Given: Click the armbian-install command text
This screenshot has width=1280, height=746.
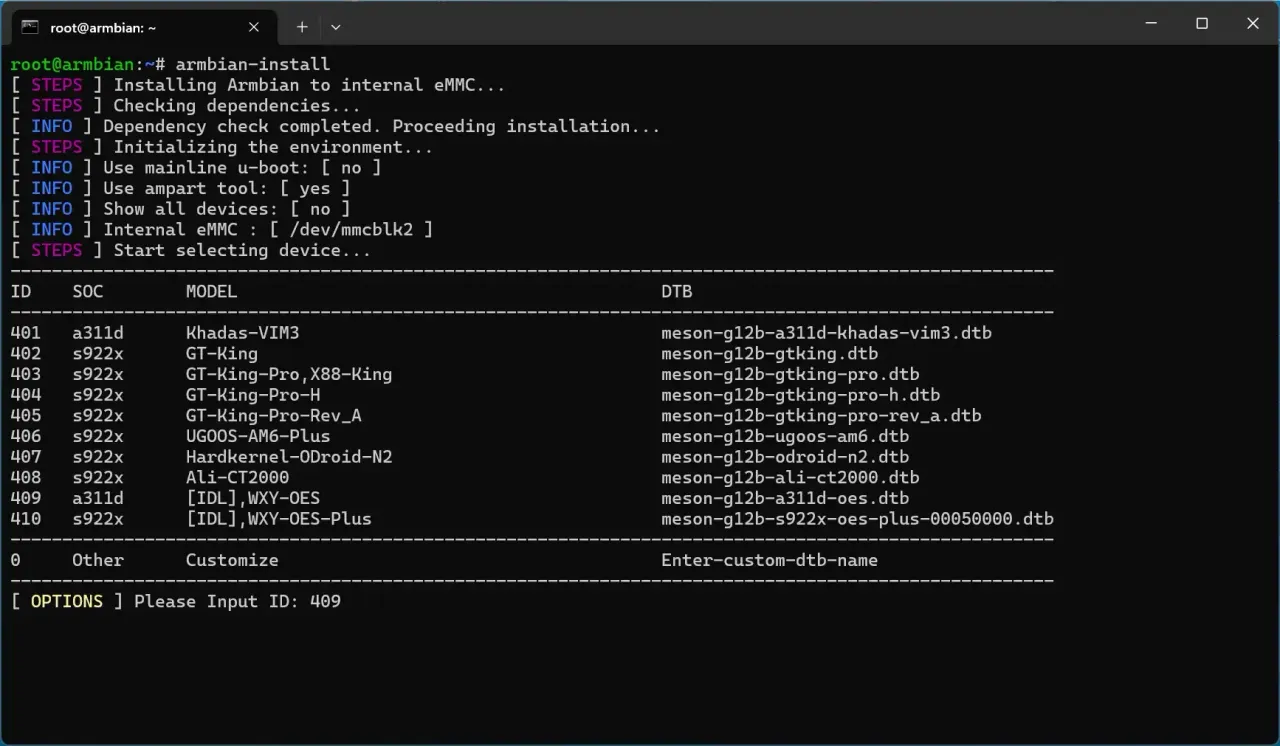Looking at the screenshot, I should click(252, 64).
